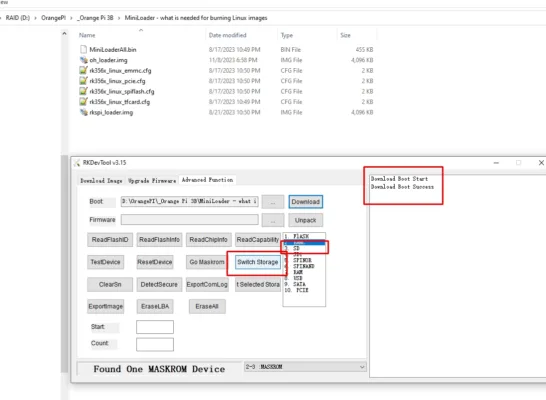Click the EraseAll button
546x400 pixels.
pos(207,306)
